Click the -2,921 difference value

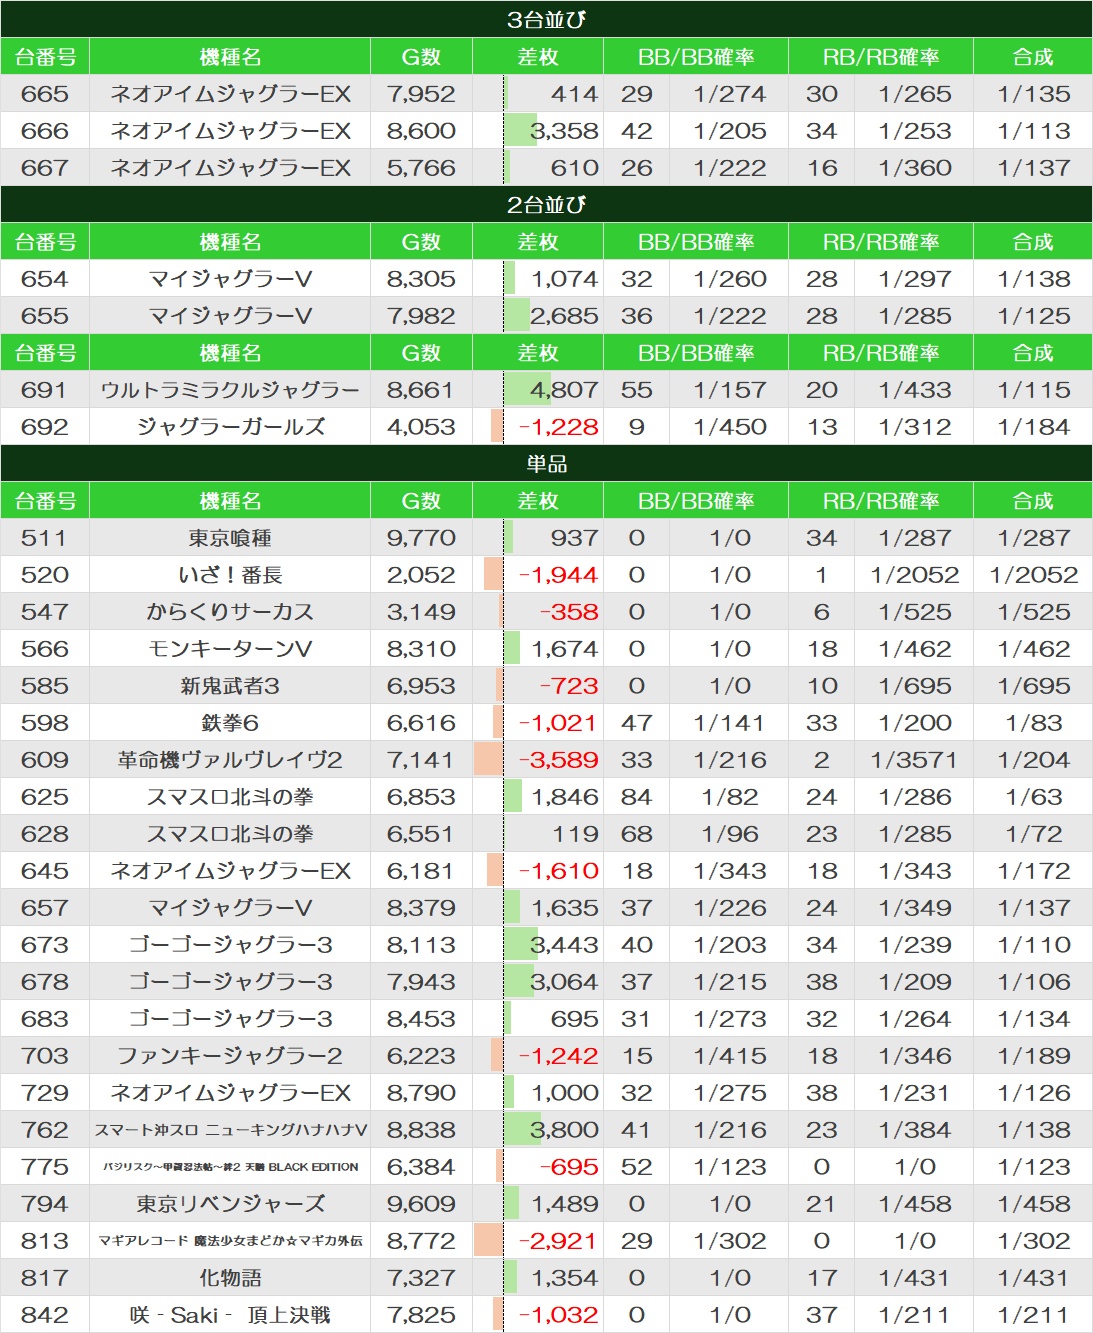coord(558,1241)
